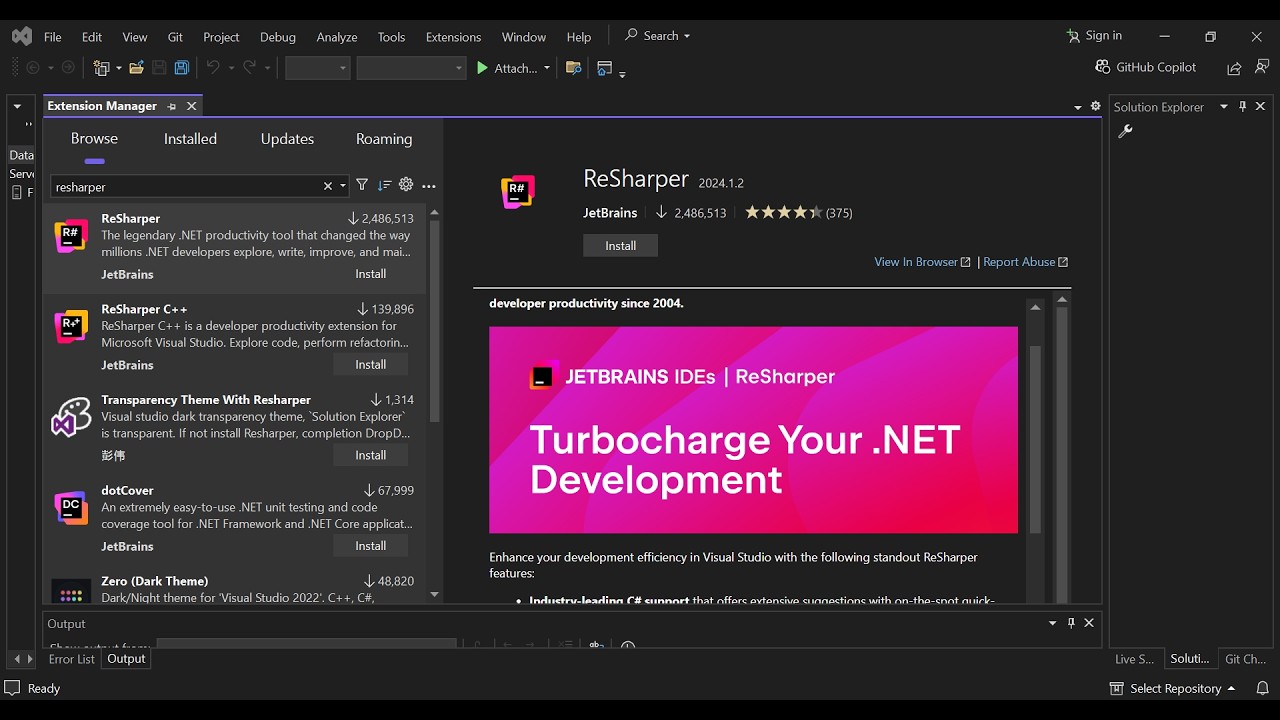Open the Extensions menu
Viewport: 1280px width, 720px height.
point(453,37)
